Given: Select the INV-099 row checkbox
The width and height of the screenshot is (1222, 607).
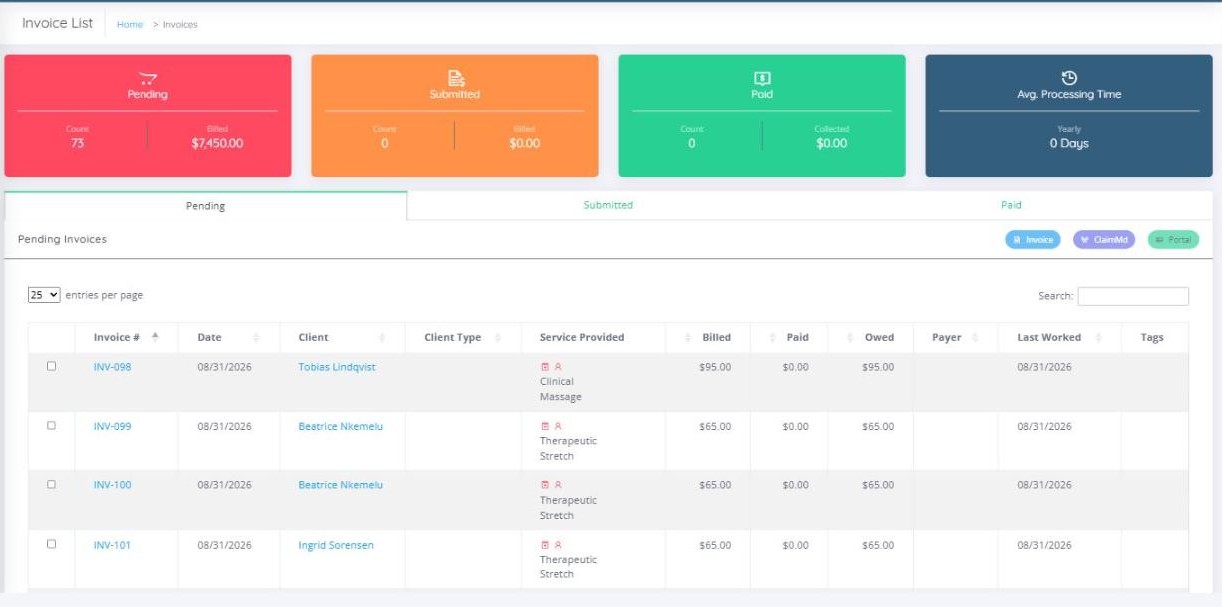Looking at the screenshot, I should pyautogui.click(x=52, y=425).
